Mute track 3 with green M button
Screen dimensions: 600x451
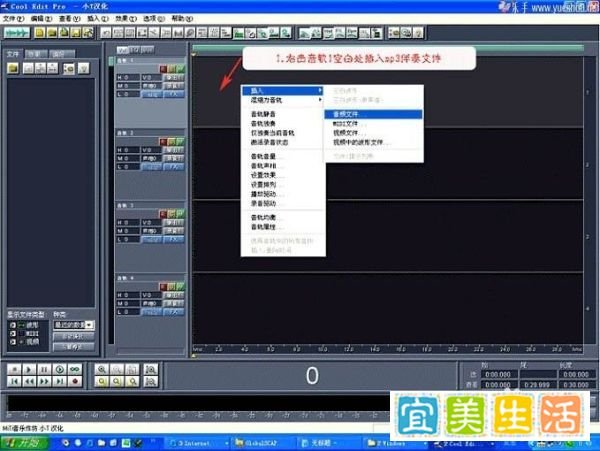point(181,214)
